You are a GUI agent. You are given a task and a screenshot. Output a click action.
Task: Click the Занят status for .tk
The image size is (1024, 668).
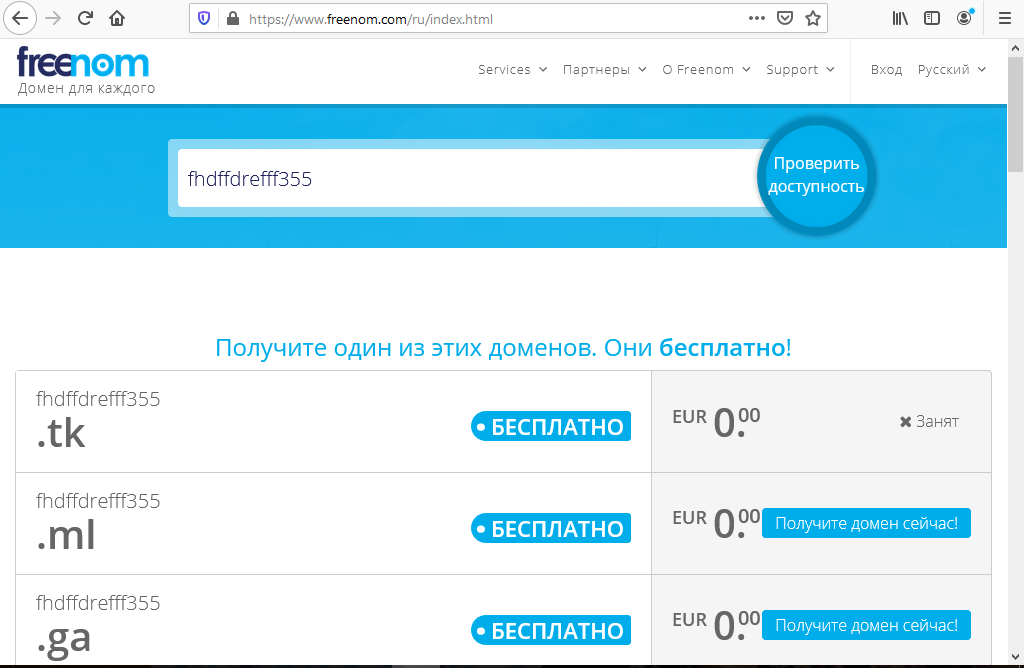click(929, 422)
